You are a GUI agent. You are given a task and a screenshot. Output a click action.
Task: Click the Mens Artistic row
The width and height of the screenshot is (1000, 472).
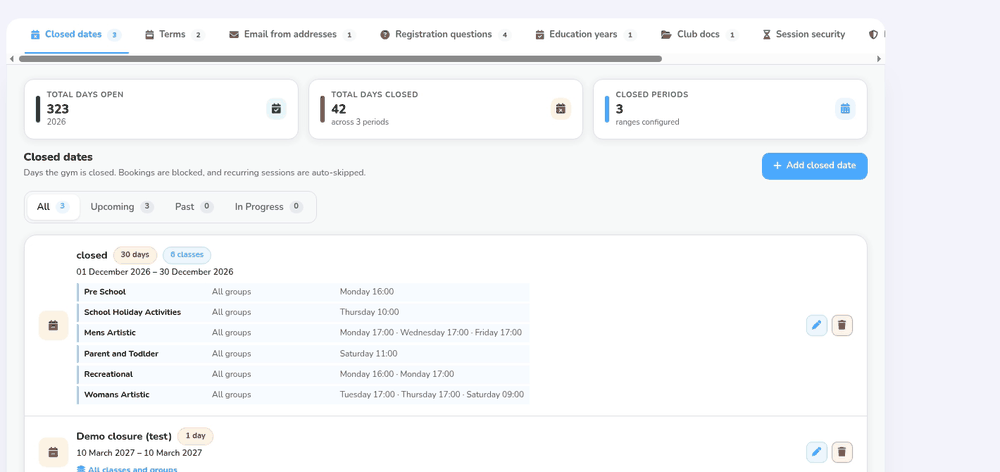point(303,333)
